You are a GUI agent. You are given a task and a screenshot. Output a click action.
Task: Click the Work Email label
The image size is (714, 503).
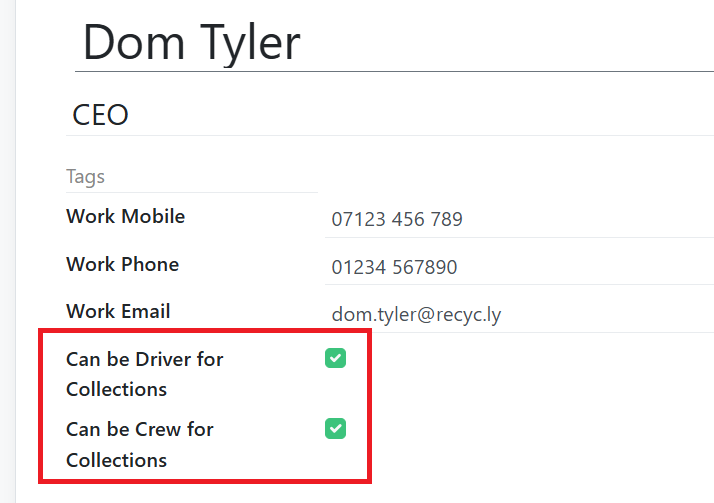[x=118, y=311]
